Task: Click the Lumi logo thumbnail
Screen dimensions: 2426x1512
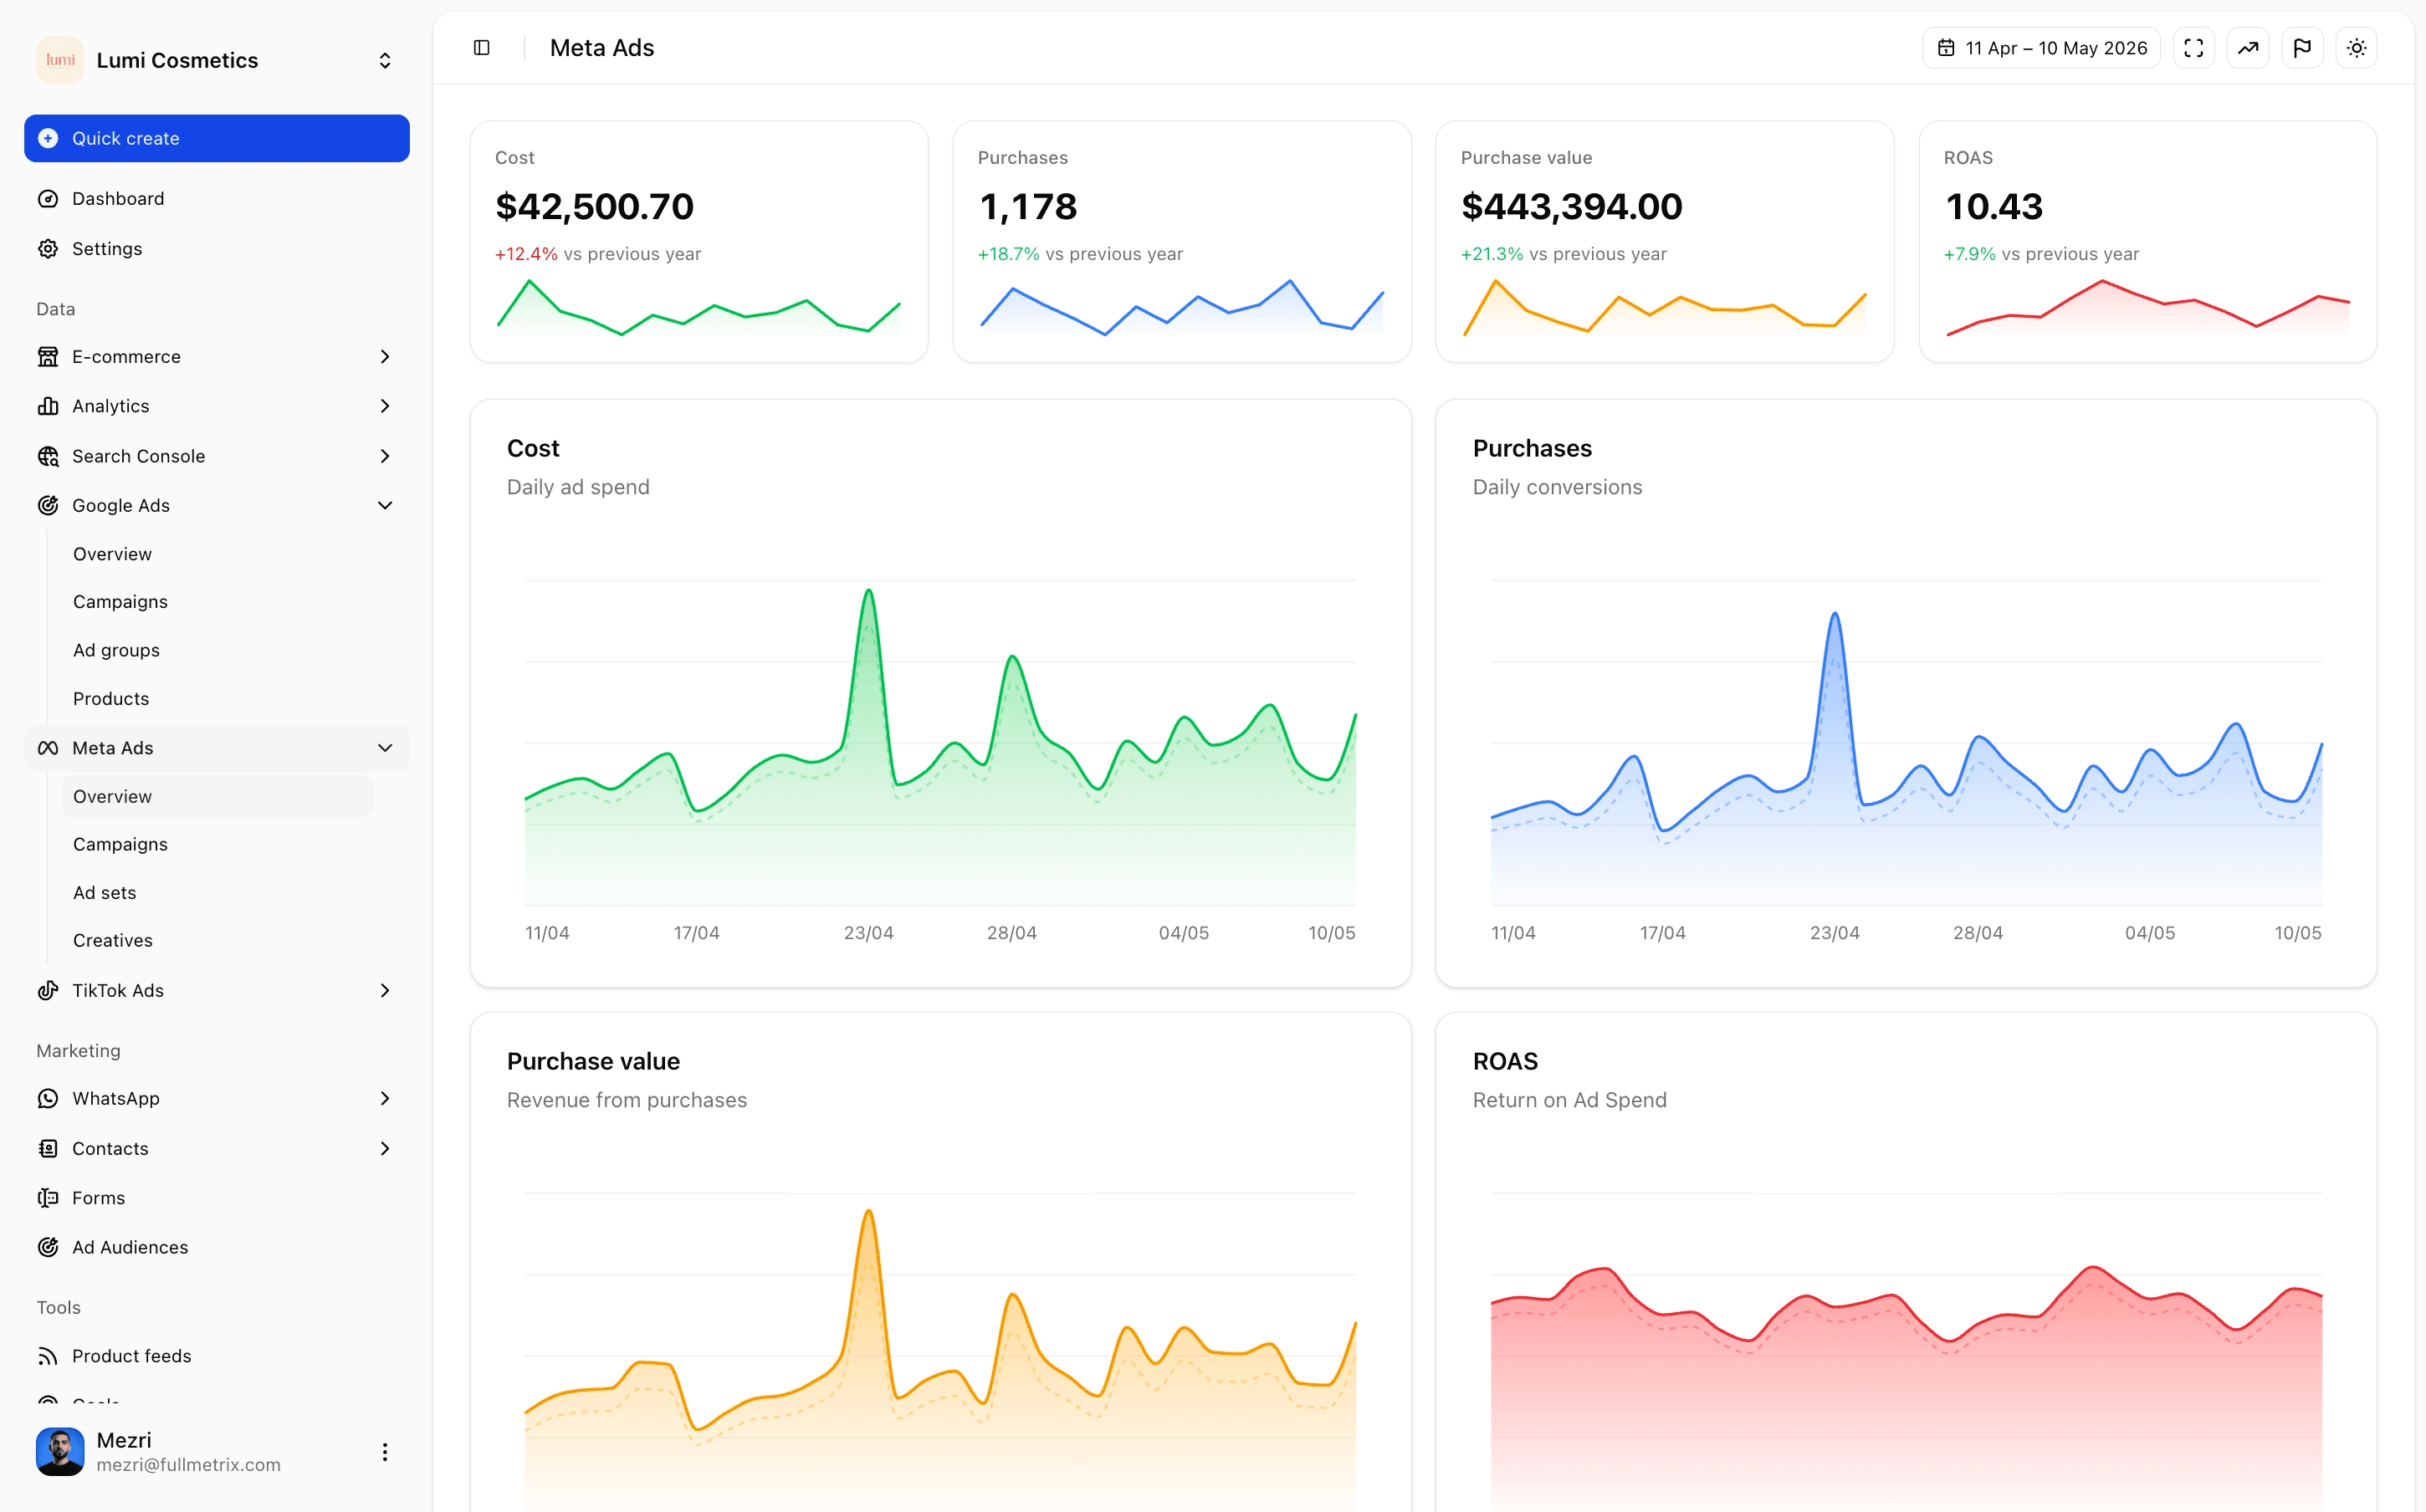Action: pyautogui.click(x=60, y=60)
